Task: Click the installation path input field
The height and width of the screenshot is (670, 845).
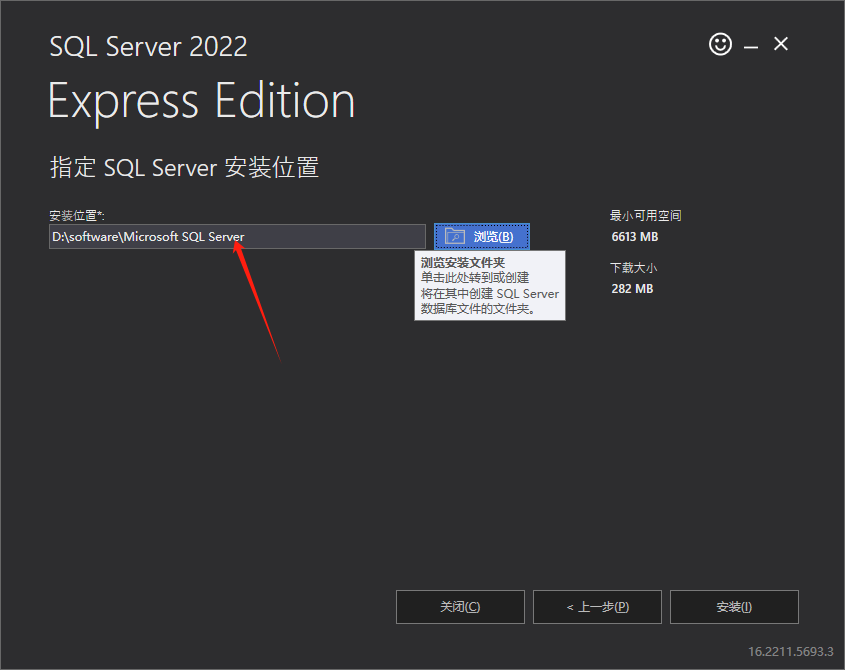Action: tap(237, 237)
